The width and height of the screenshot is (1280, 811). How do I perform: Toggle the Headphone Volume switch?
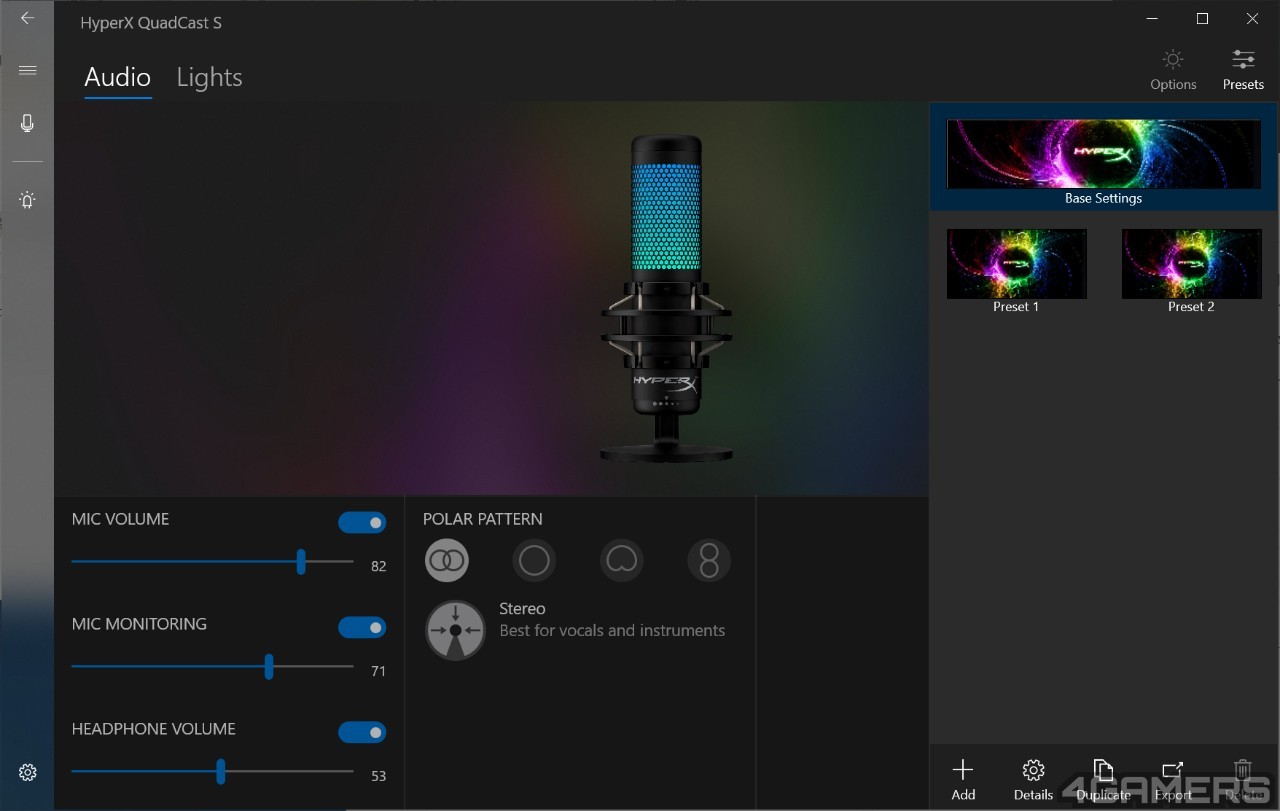point(362,733)
